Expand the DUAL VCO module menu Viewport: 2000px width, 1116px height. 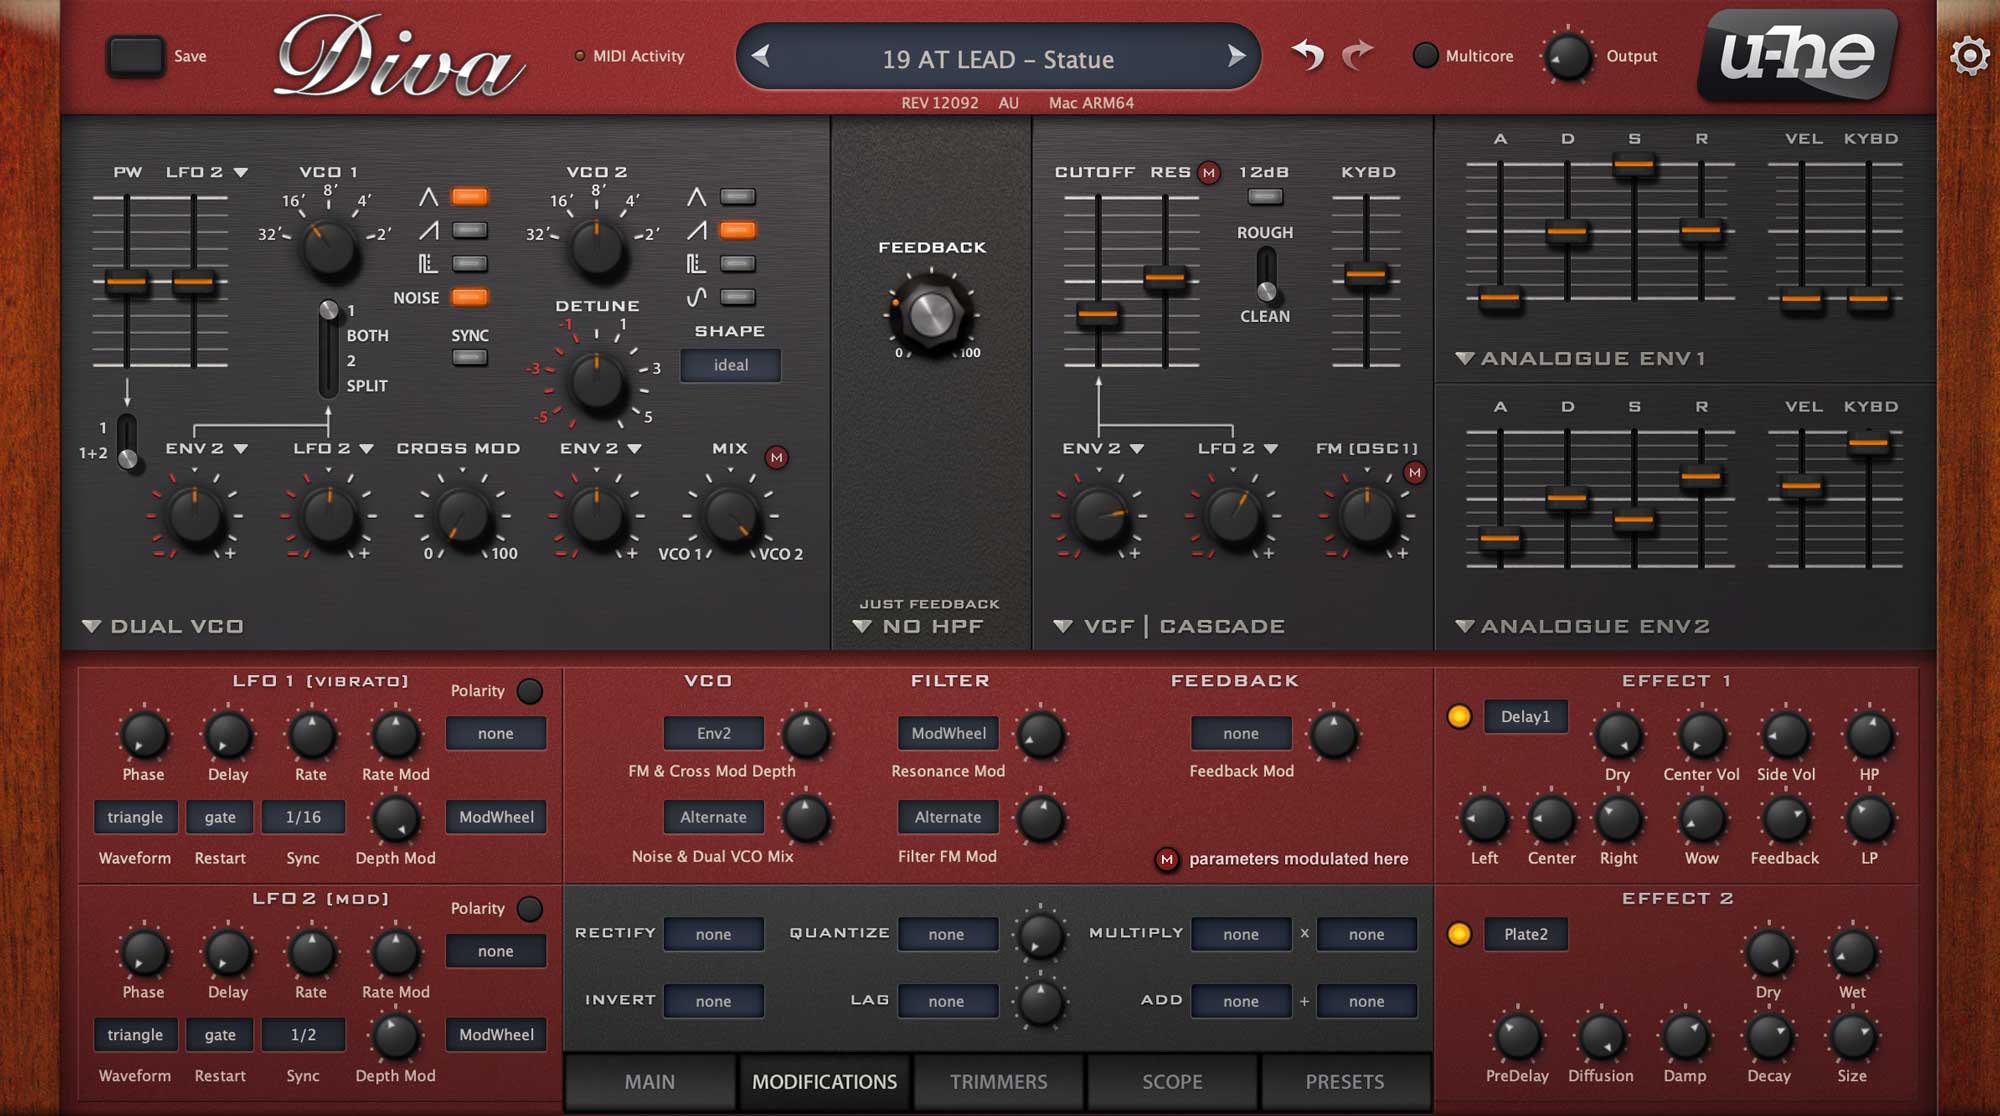pos(92,627)
